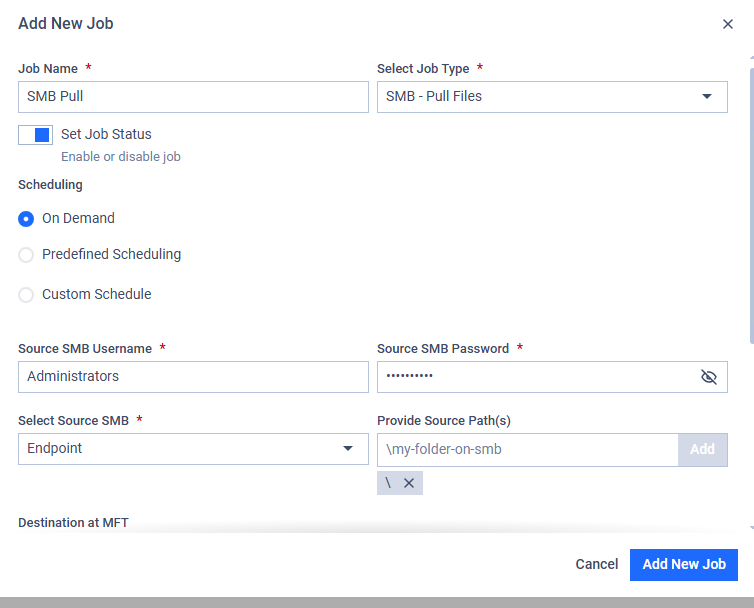Toggle password visibility eye icon

pos(708,377)
